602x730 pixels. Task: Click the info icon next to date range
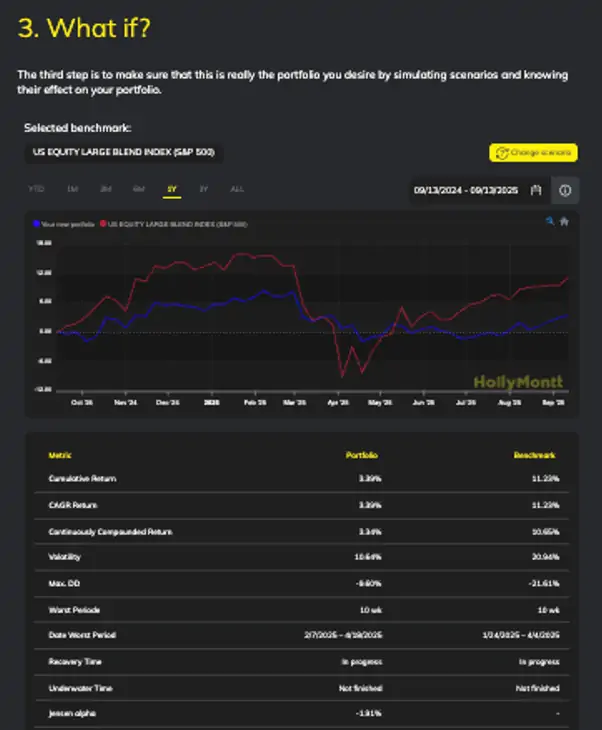564,190
